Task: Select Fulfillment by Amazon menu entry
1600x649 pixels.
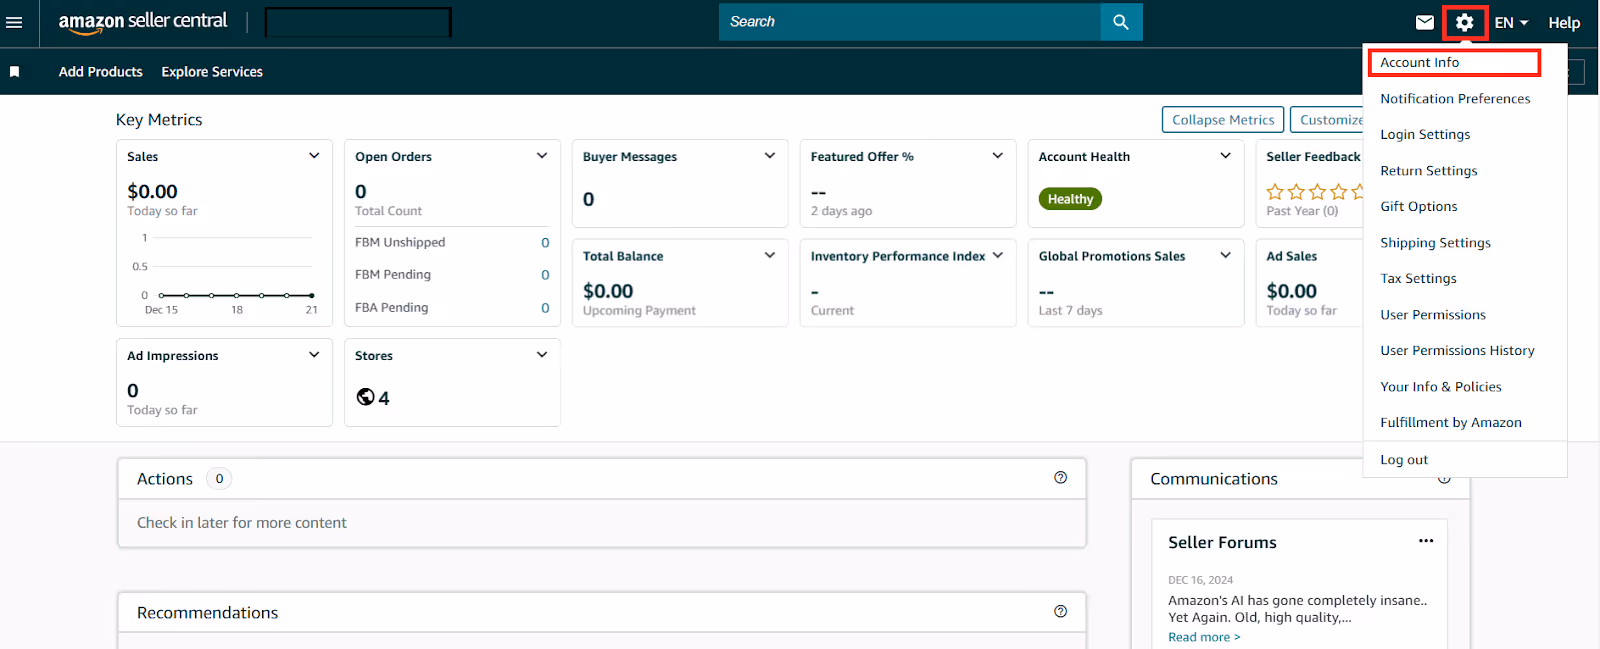Action: coord(1451,422)
